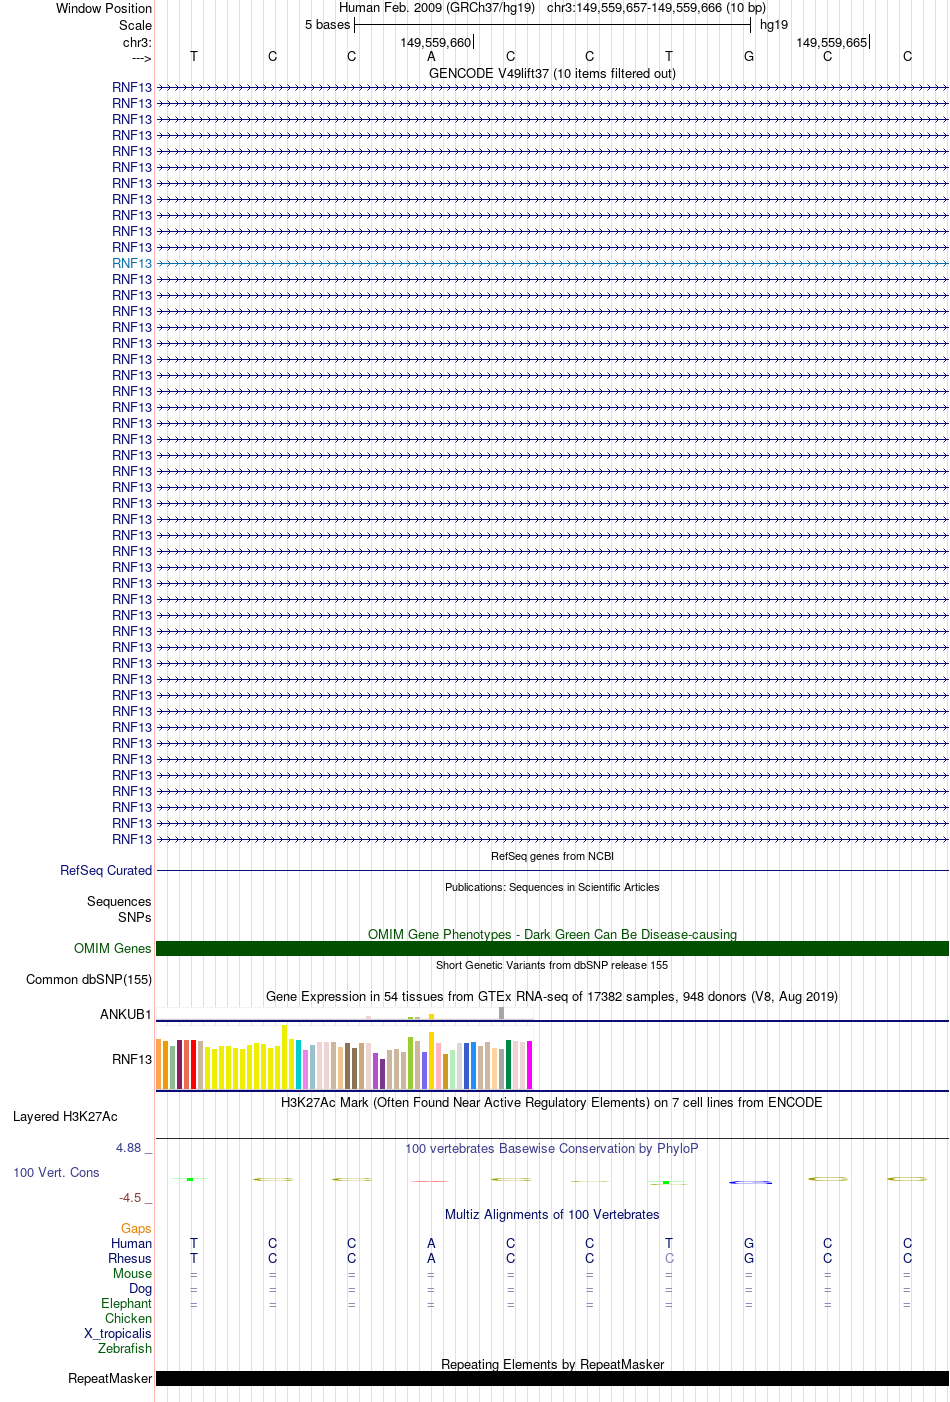Click the 149,559,665 coordinate marker
This screenshot has width=950, height=1402.
click(x=831, y=42)
